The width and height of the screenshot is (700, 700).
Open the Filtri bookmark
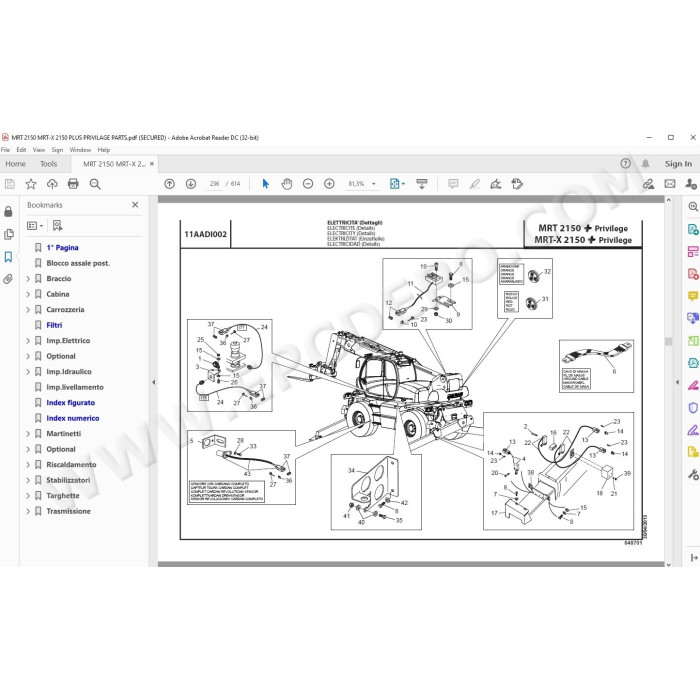click(54, 325)
